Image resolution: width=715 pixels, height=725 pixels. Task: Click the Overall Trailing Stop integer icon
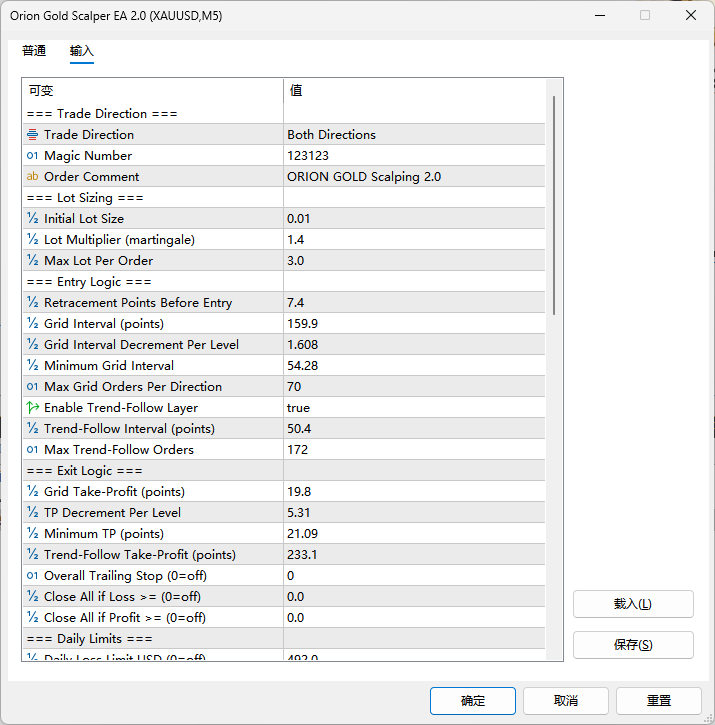(x=32, y=576)
